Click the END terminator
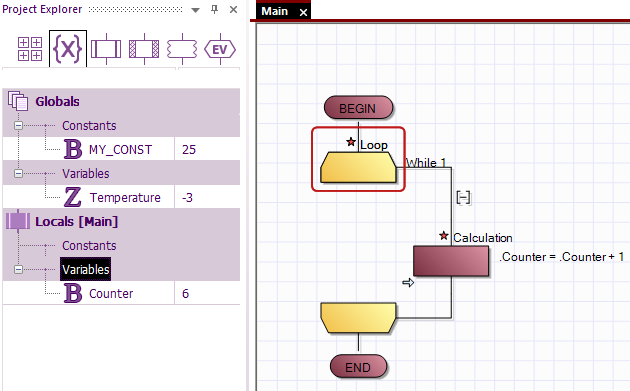 [358, 366]
